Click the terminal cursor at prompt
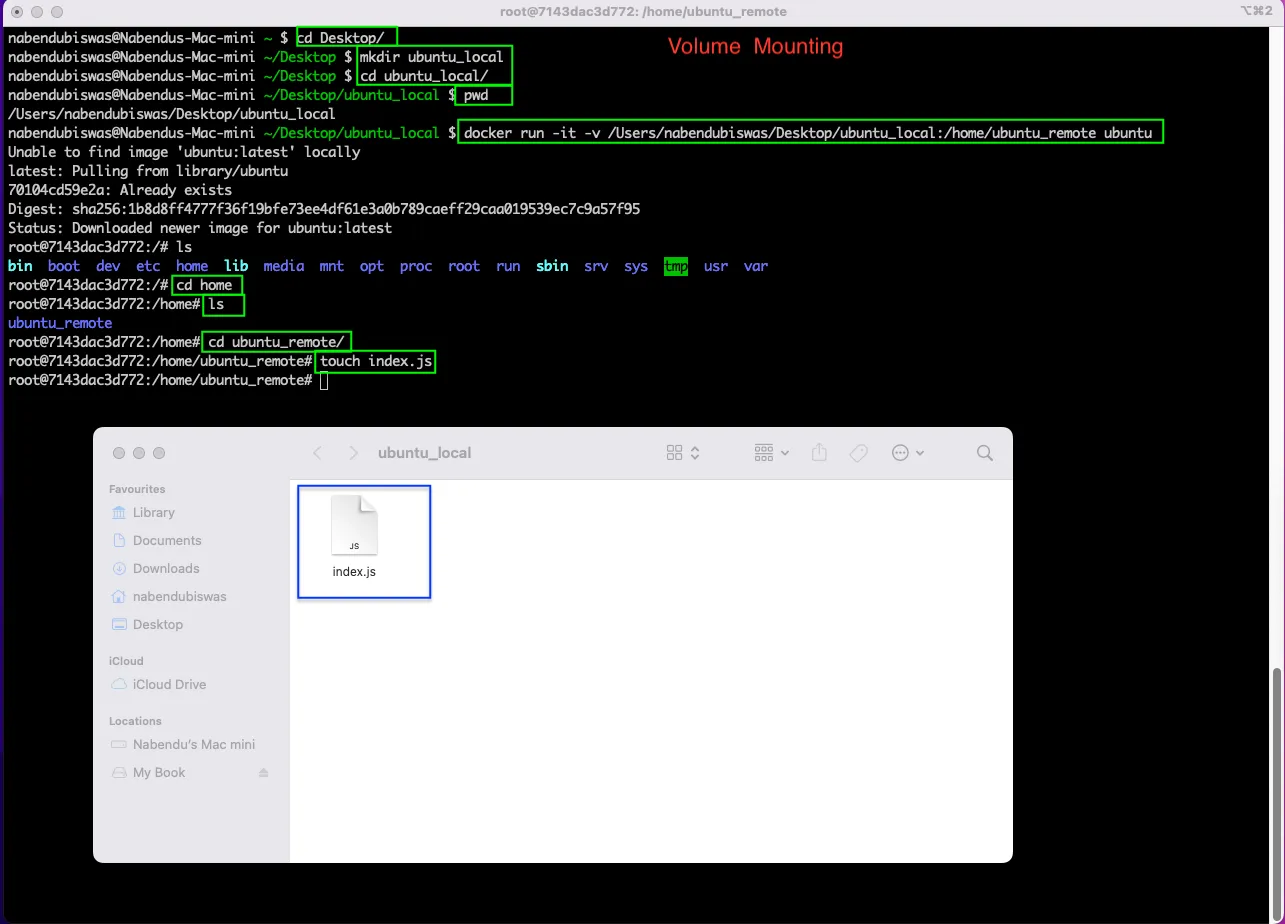The width and height of the screenshot is (1285, 924). click(324, 381)
